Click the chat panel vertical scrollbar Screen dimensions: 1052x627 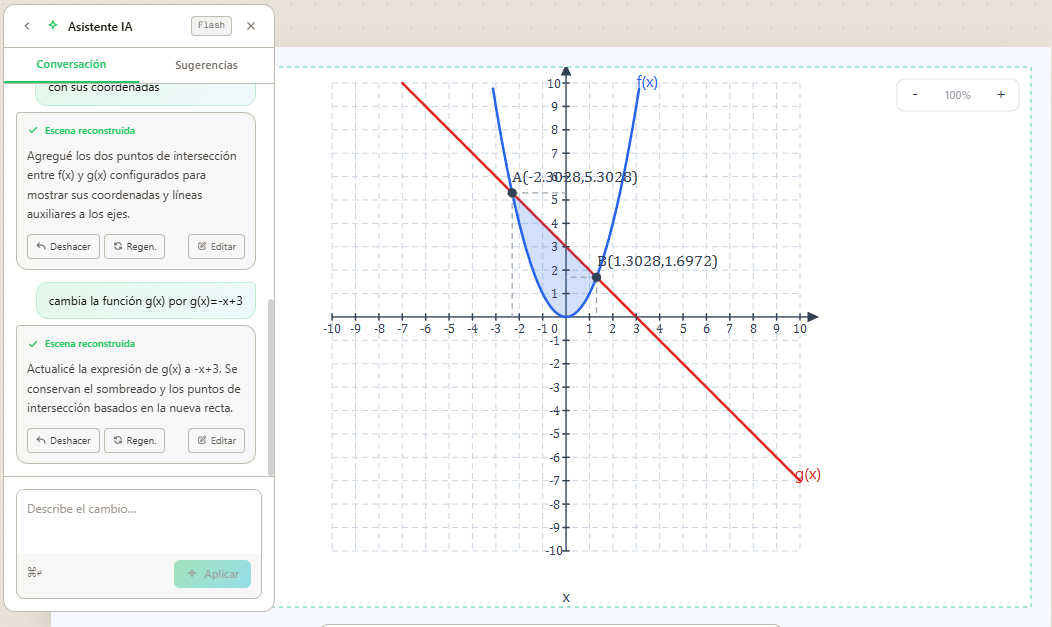click(x=270, y=387)
